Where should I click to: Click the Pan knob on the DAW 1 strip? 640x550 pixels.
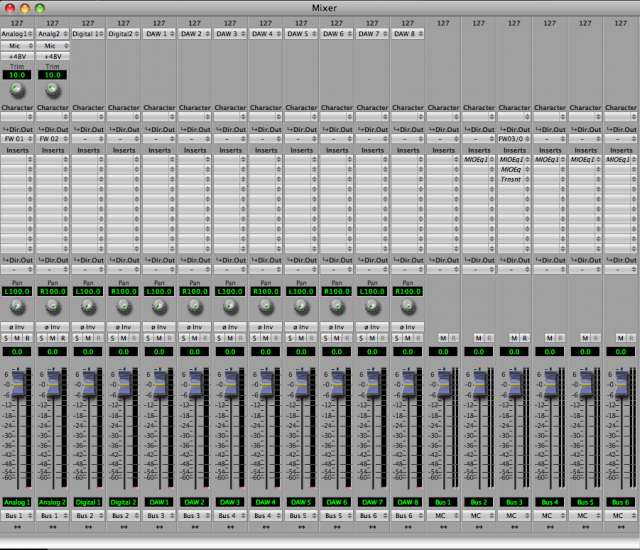159,306
